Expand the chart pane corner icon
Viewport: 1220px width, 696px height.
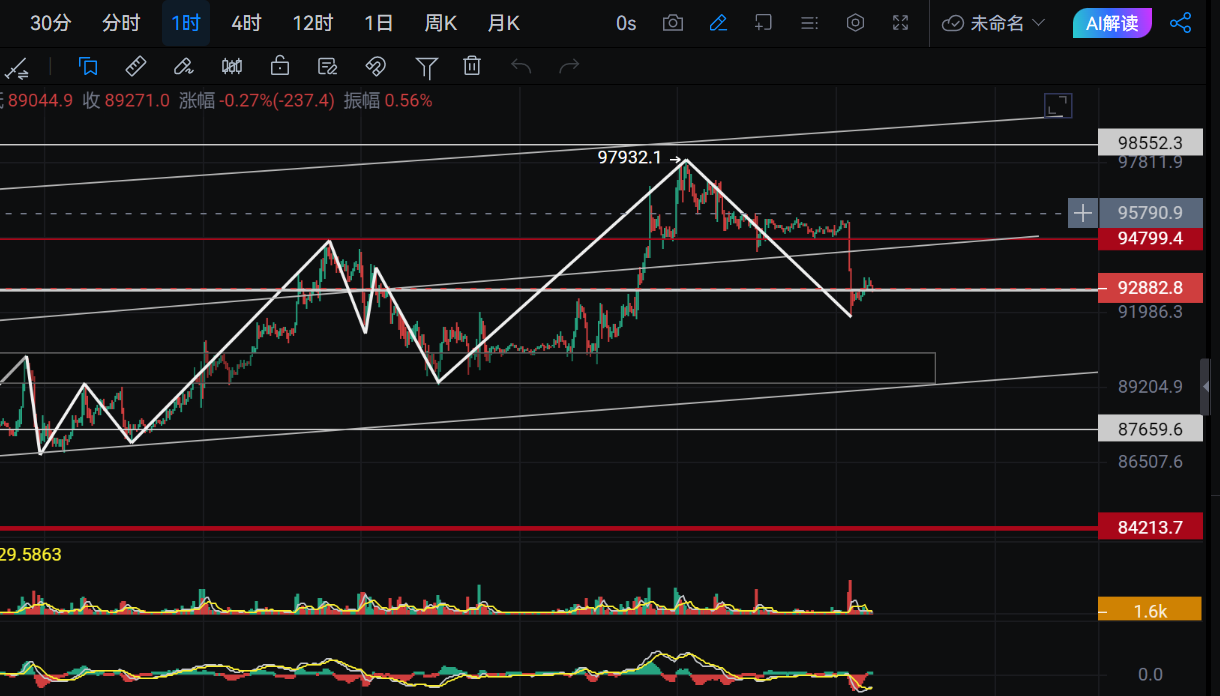click(1057, 106)
